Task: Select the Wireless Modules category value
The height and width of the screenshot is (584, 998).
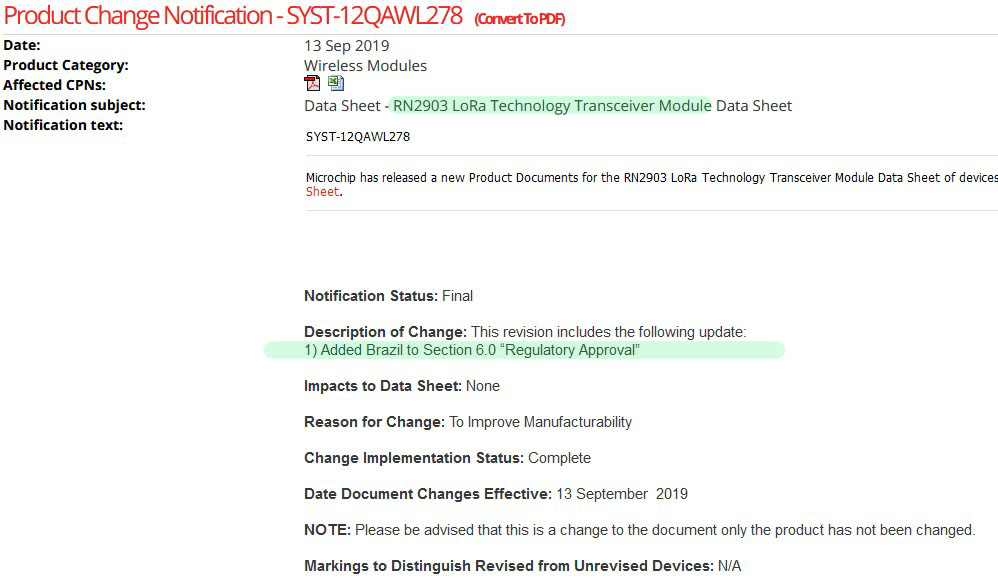Action: coord(365,66)
